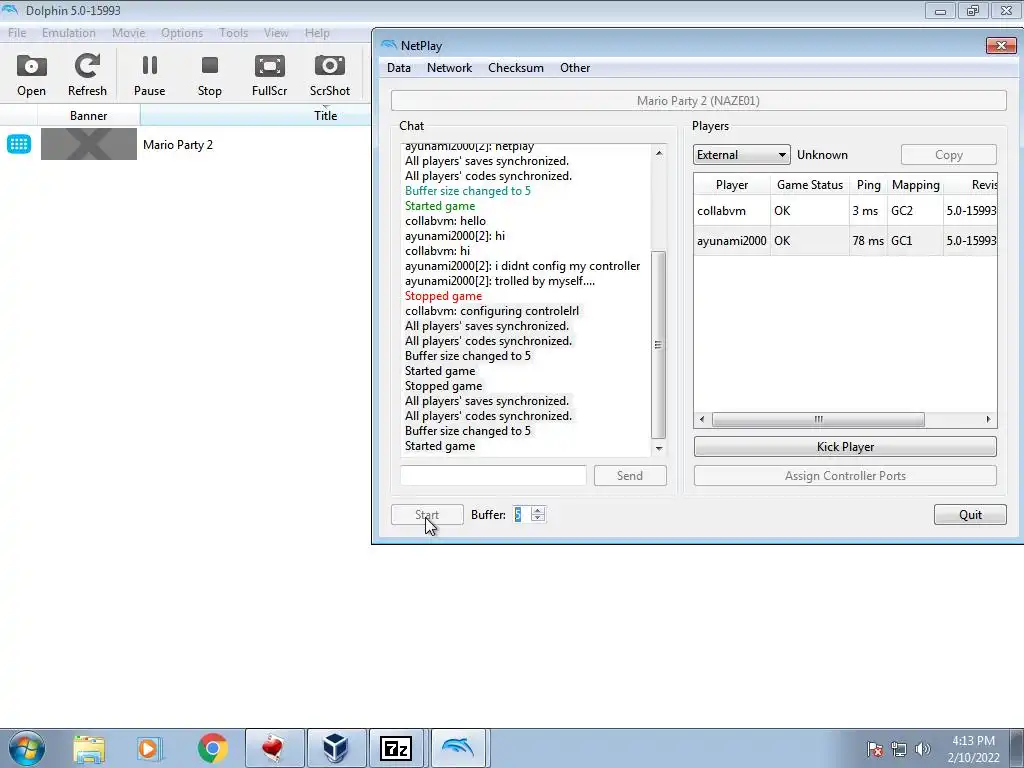1024x768 pixels.
Task: Click the players list horizontal scrollbar thumb
Action: pyautogui.click(x=818, y=419)
